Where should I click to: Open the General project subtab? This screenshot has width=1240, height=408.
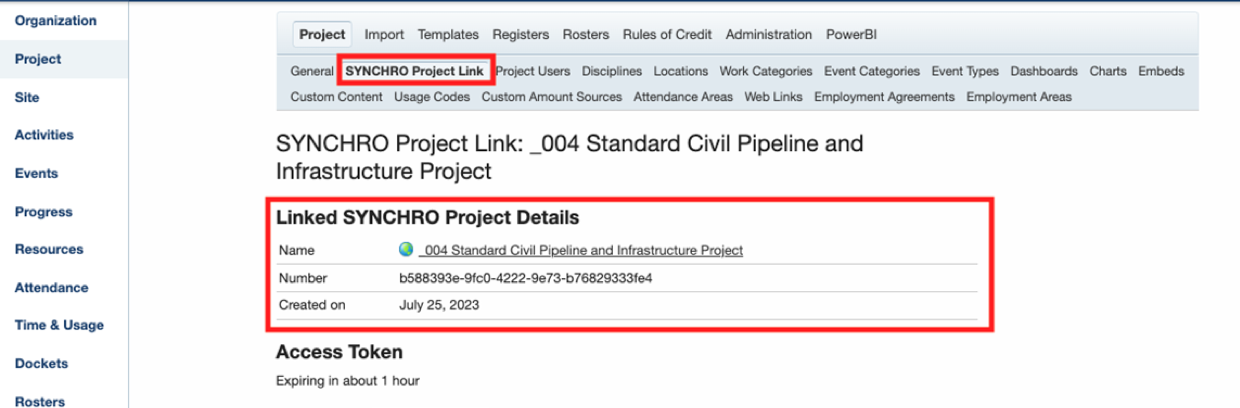tap(311, 72)
